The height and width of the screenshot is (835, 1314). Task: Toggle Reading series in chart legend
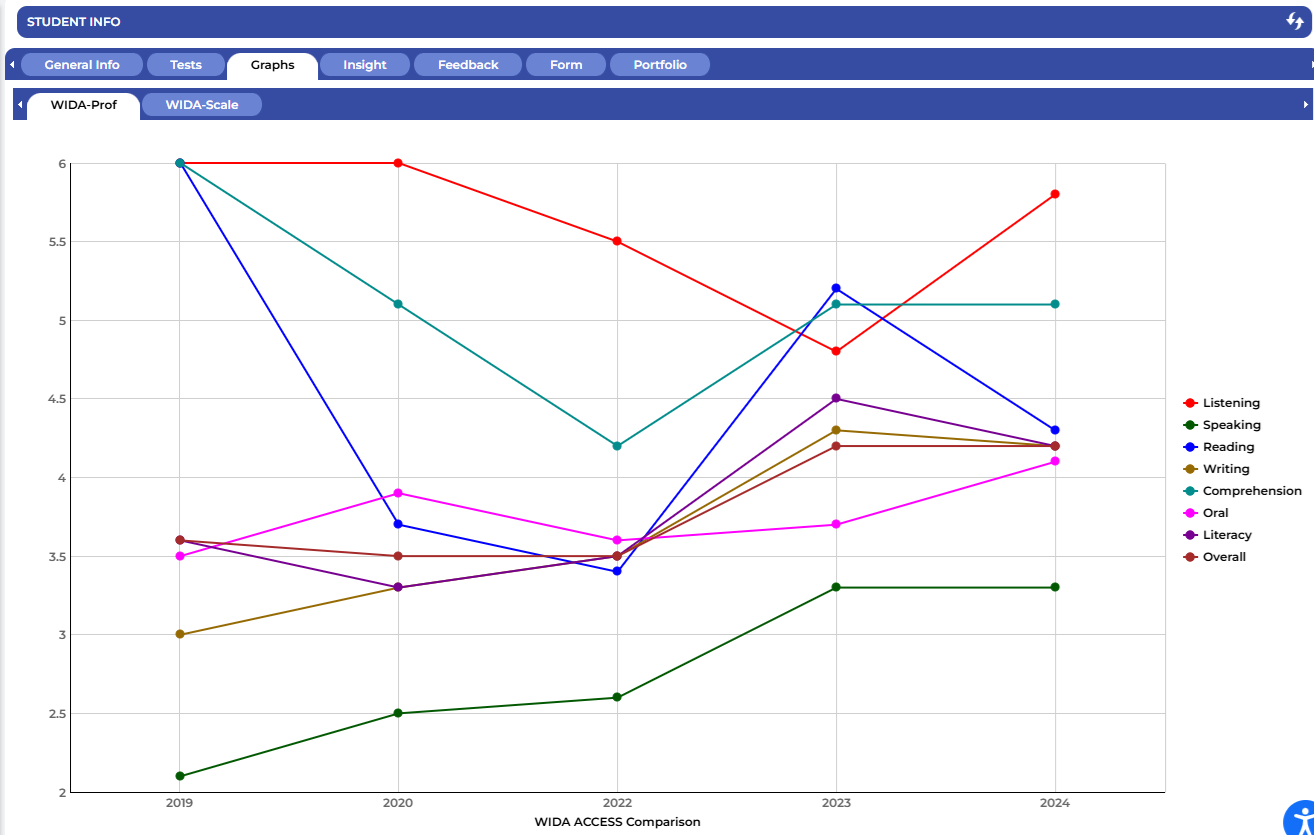(x=1228, y=447)
